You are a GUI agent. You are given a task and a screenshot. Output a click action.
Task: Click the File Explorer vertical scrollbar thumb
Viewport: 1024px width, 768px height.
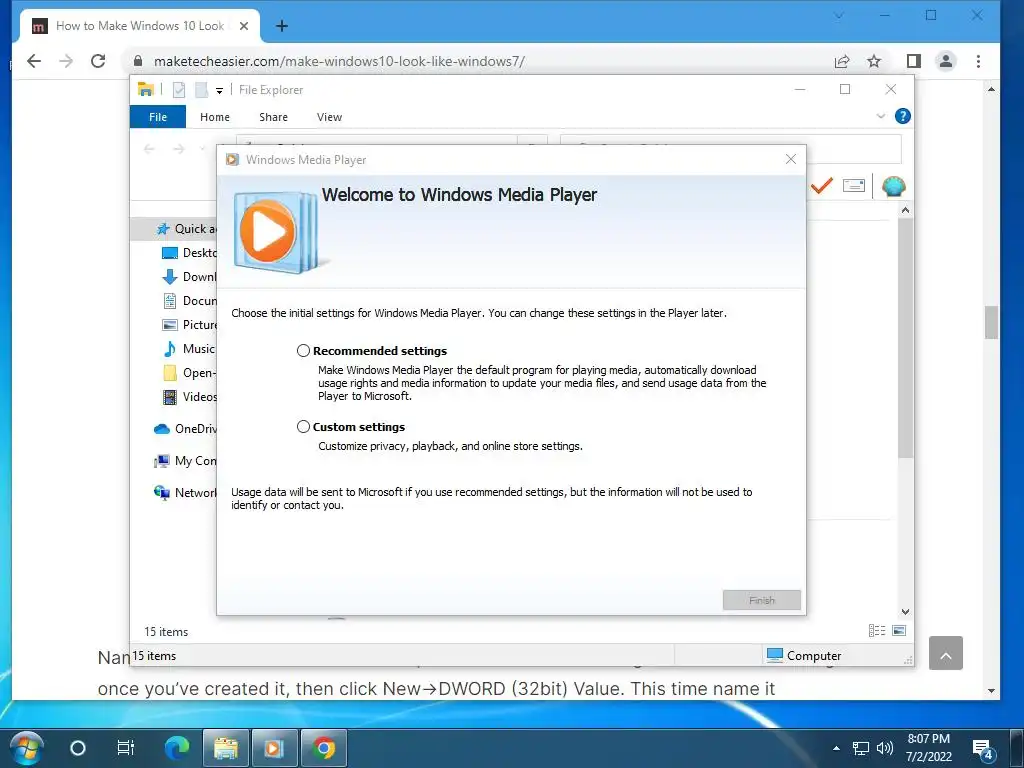click(x=905, y=338)
